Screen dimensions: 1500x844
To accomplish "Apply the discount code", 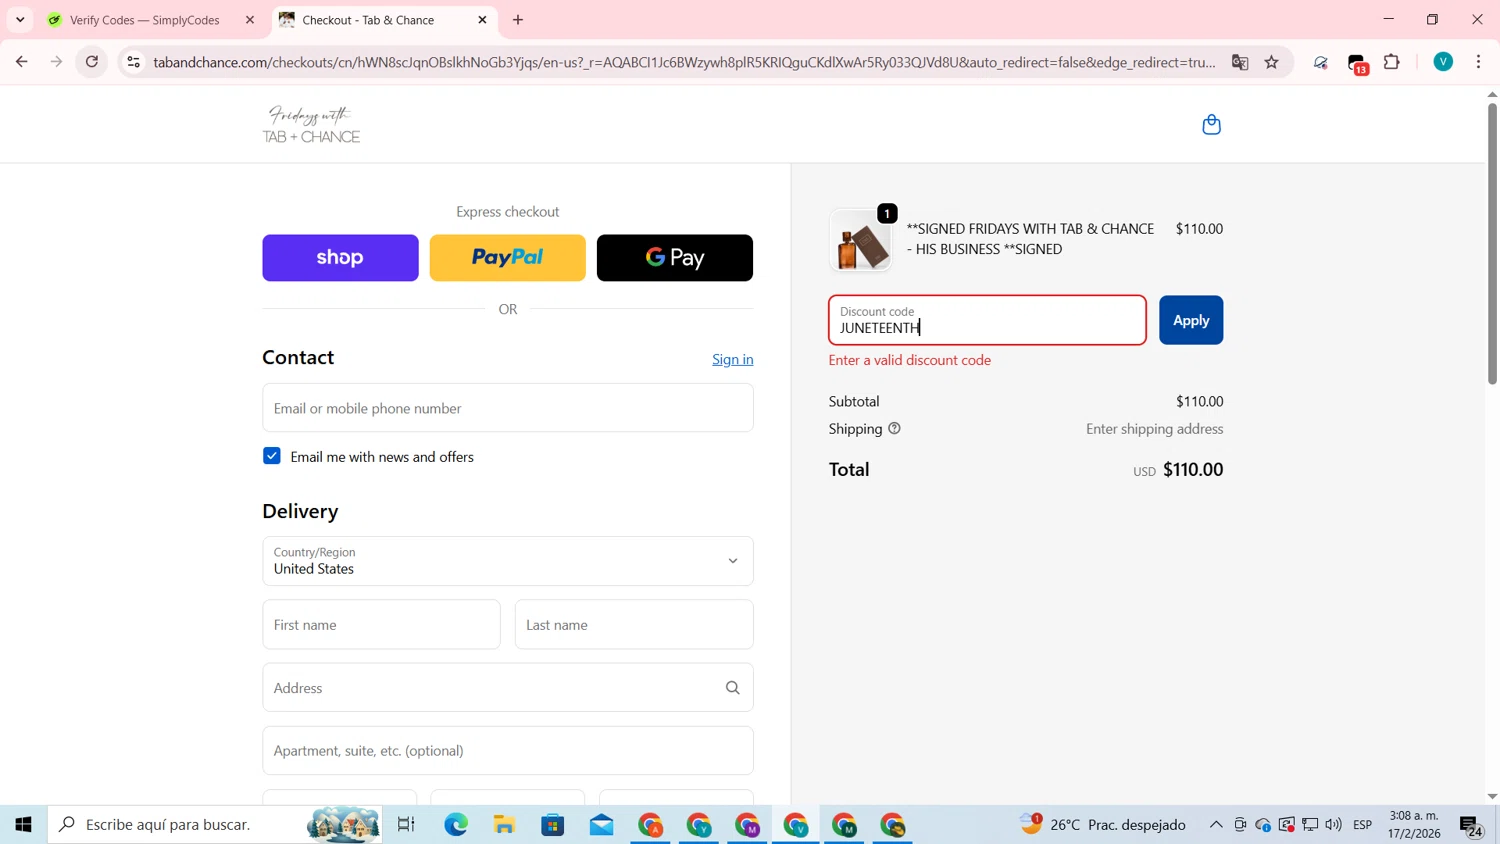I will [1191, 320].
